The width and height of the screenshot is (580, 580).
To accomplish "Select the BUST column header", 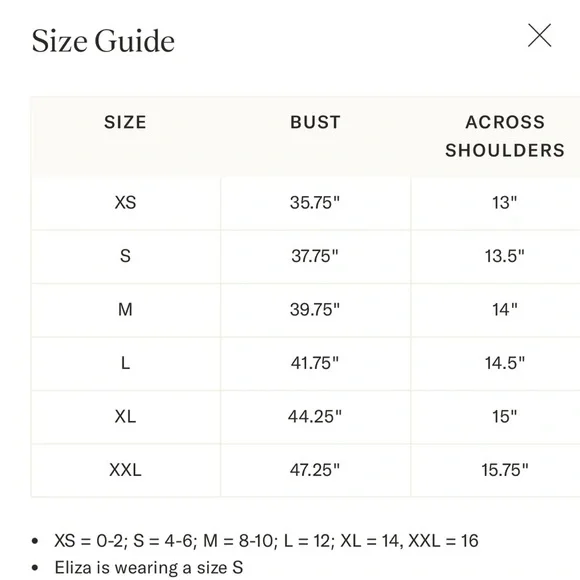I will 315,122.
